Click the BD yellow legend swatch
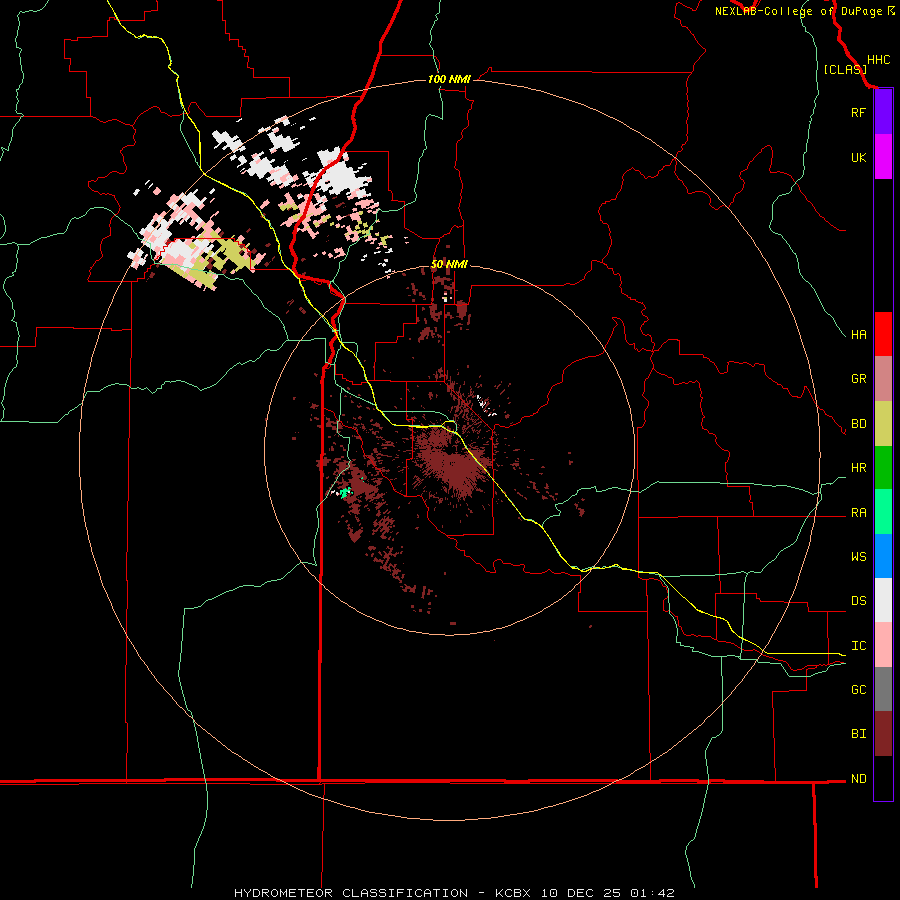The width and height of the screenshot is (900, 900). pos(883,424)
